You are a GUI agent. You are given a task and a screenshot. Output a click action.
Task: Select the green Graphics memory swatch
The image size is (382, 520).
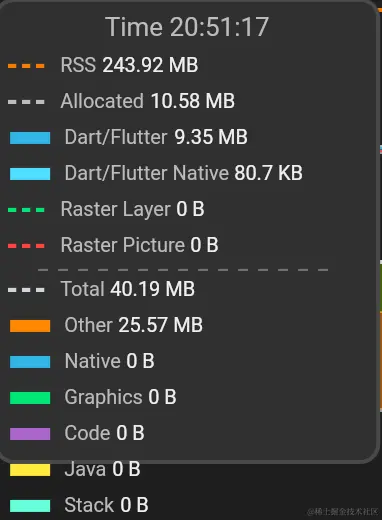(x=30, y=398)
